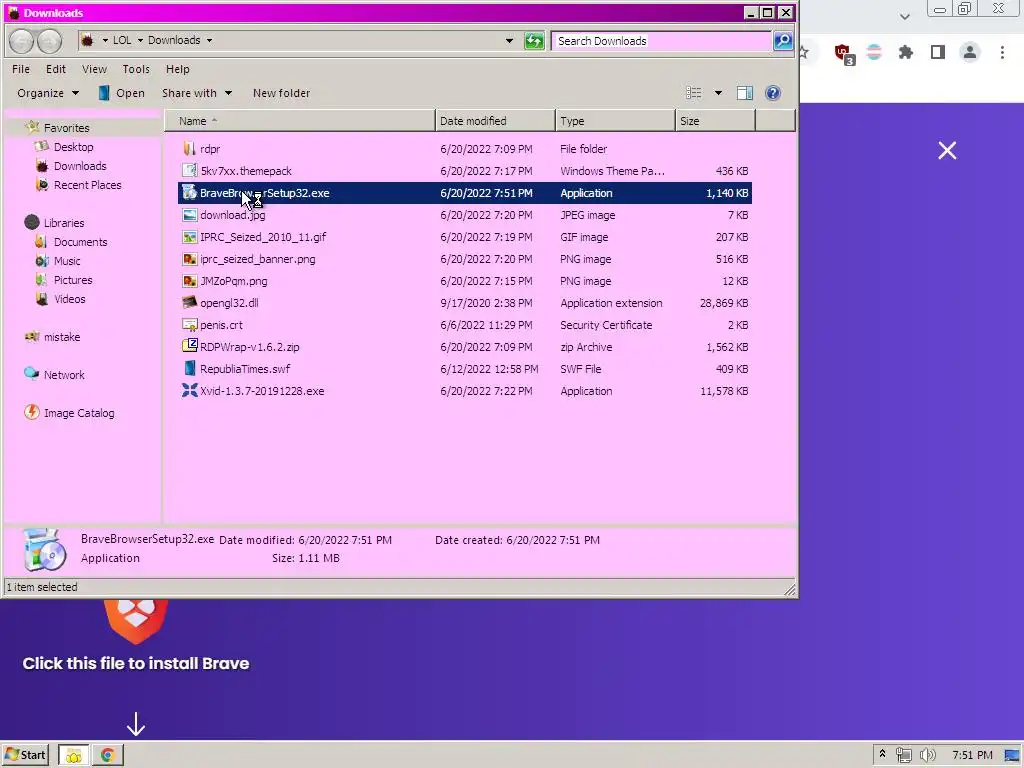Click the Explorer help question mark icon
Image resolution: width=1024 pixels, height=768 pixels.
pyautogui.click(x=773, y=93)
